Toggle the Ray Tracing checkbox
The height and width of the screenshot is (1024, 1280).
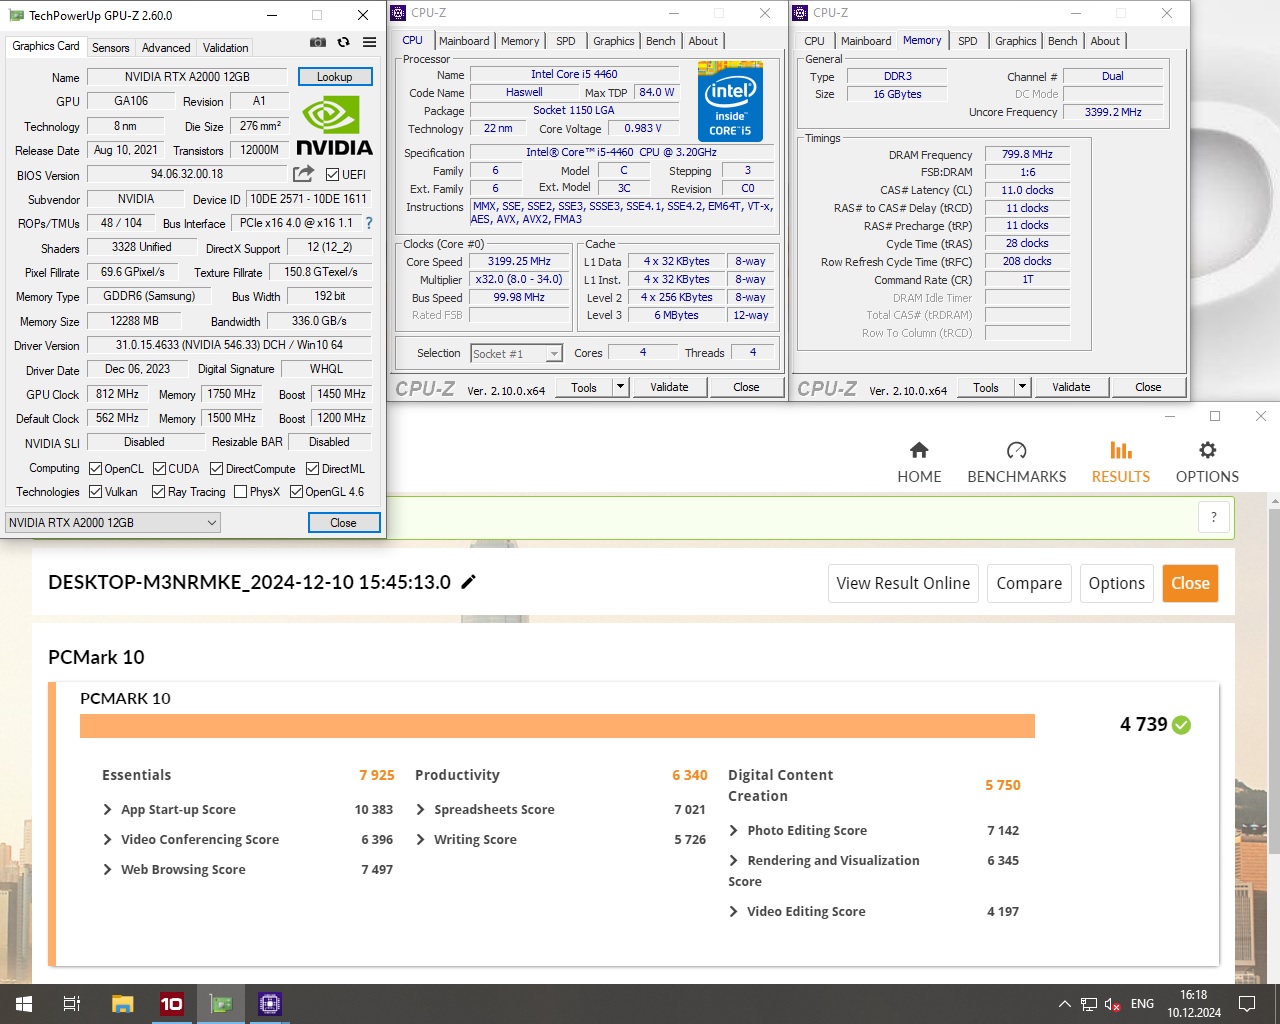pos(158,491)
